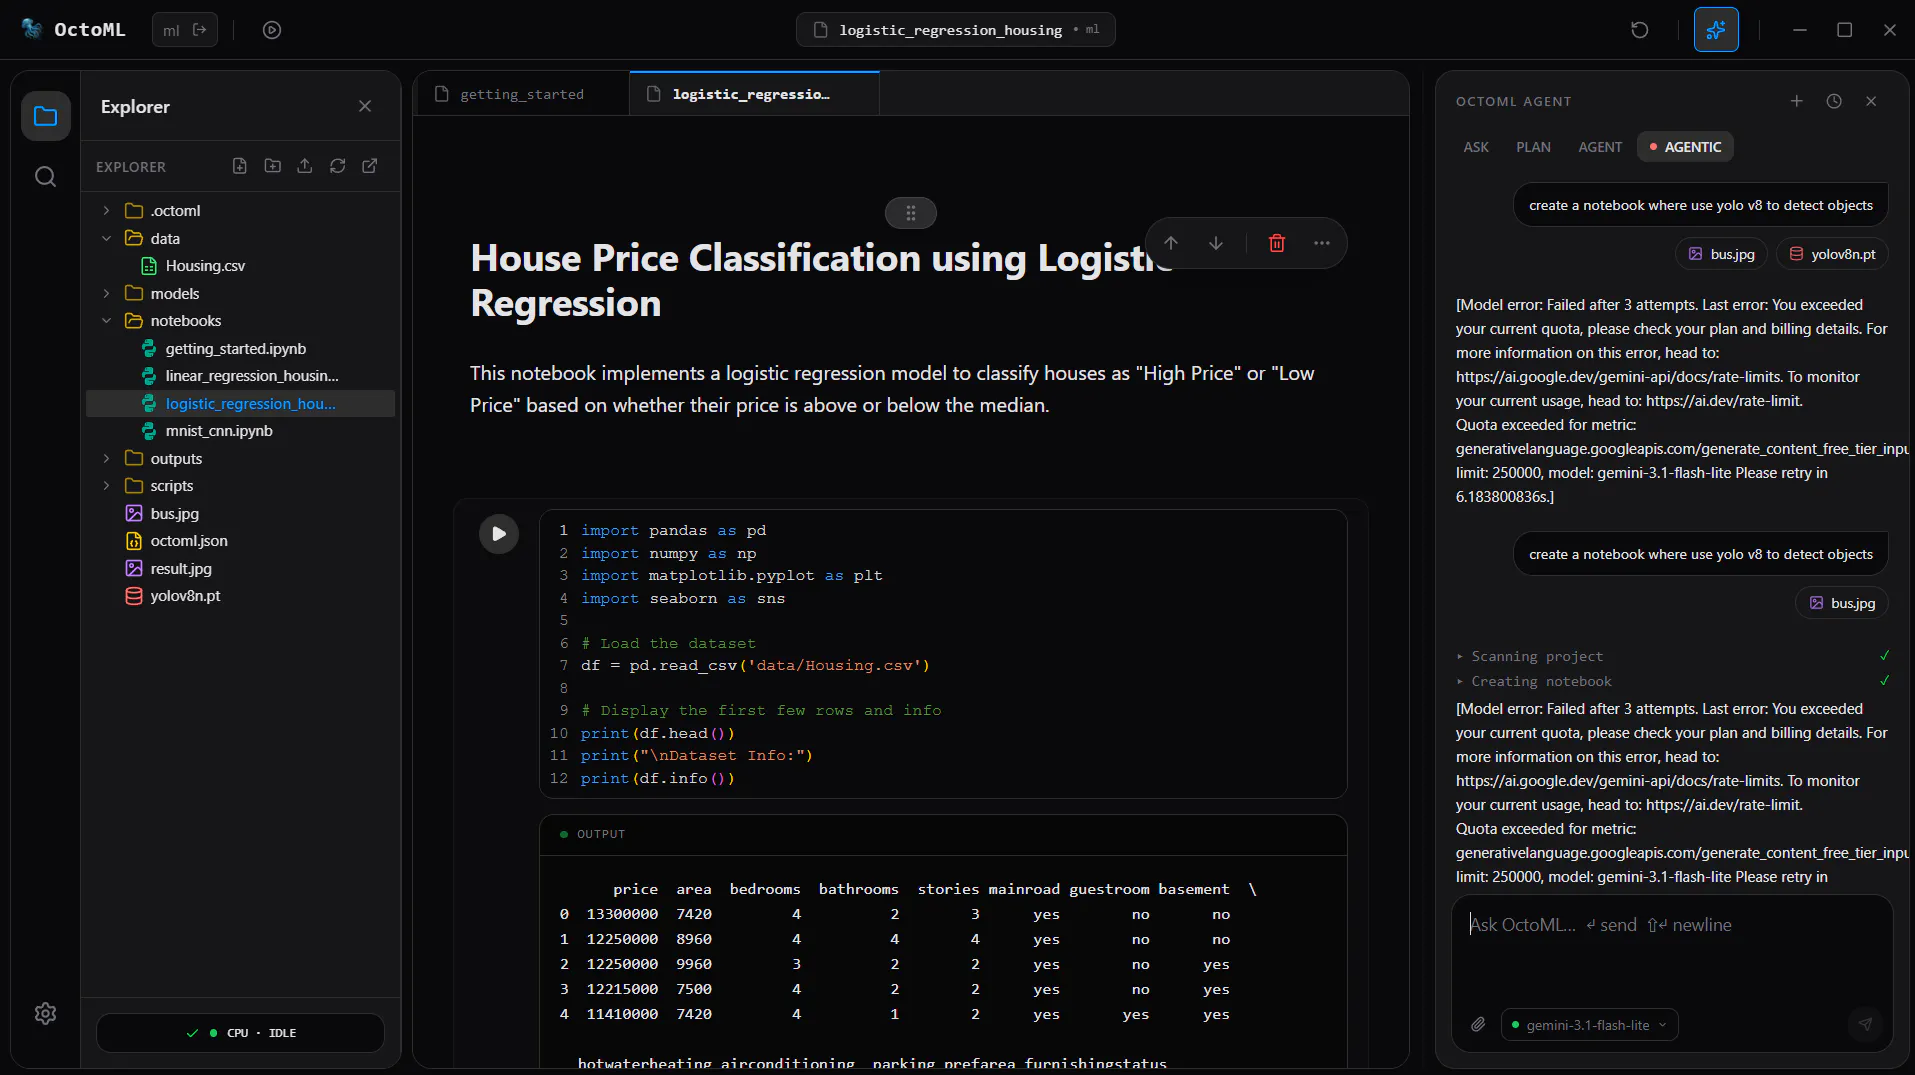1915x1075 pixels.
Task: Run the first code cell
Action: (499, 534)
